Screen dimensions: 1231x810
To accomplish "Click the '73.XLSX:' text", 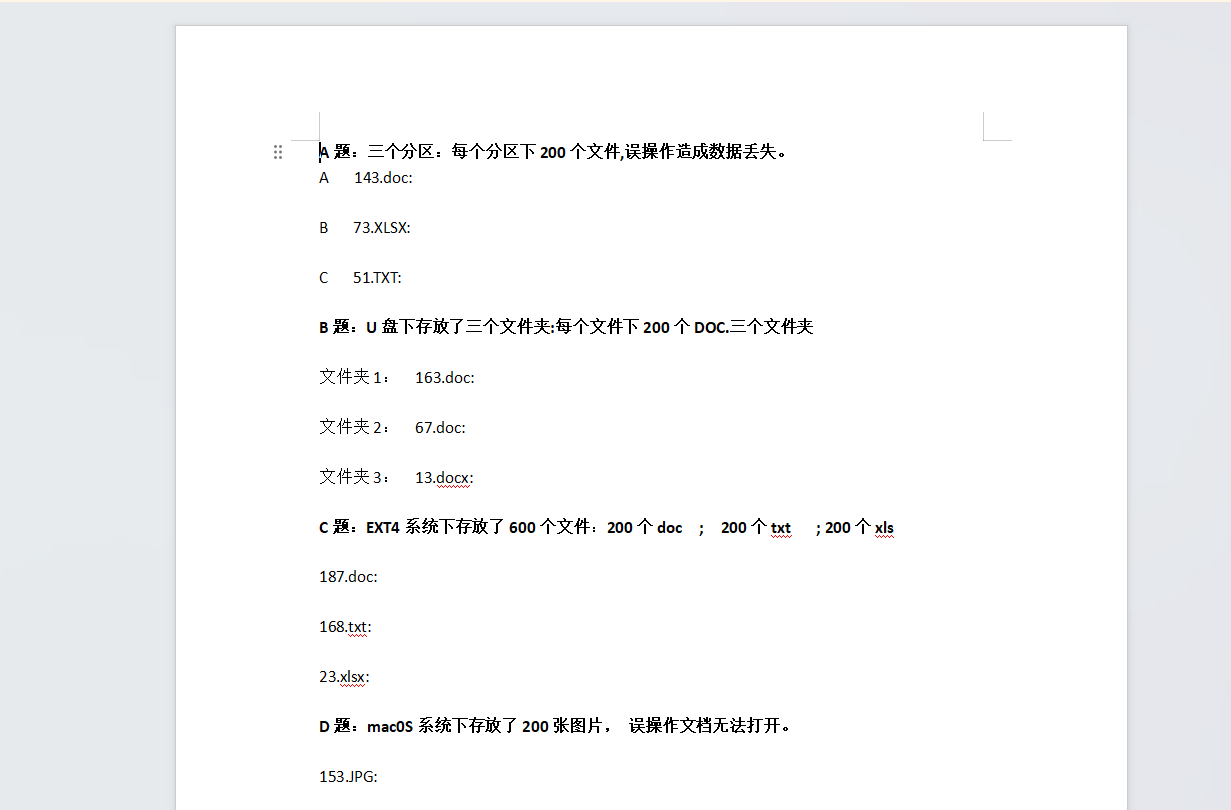I will 382,228.
